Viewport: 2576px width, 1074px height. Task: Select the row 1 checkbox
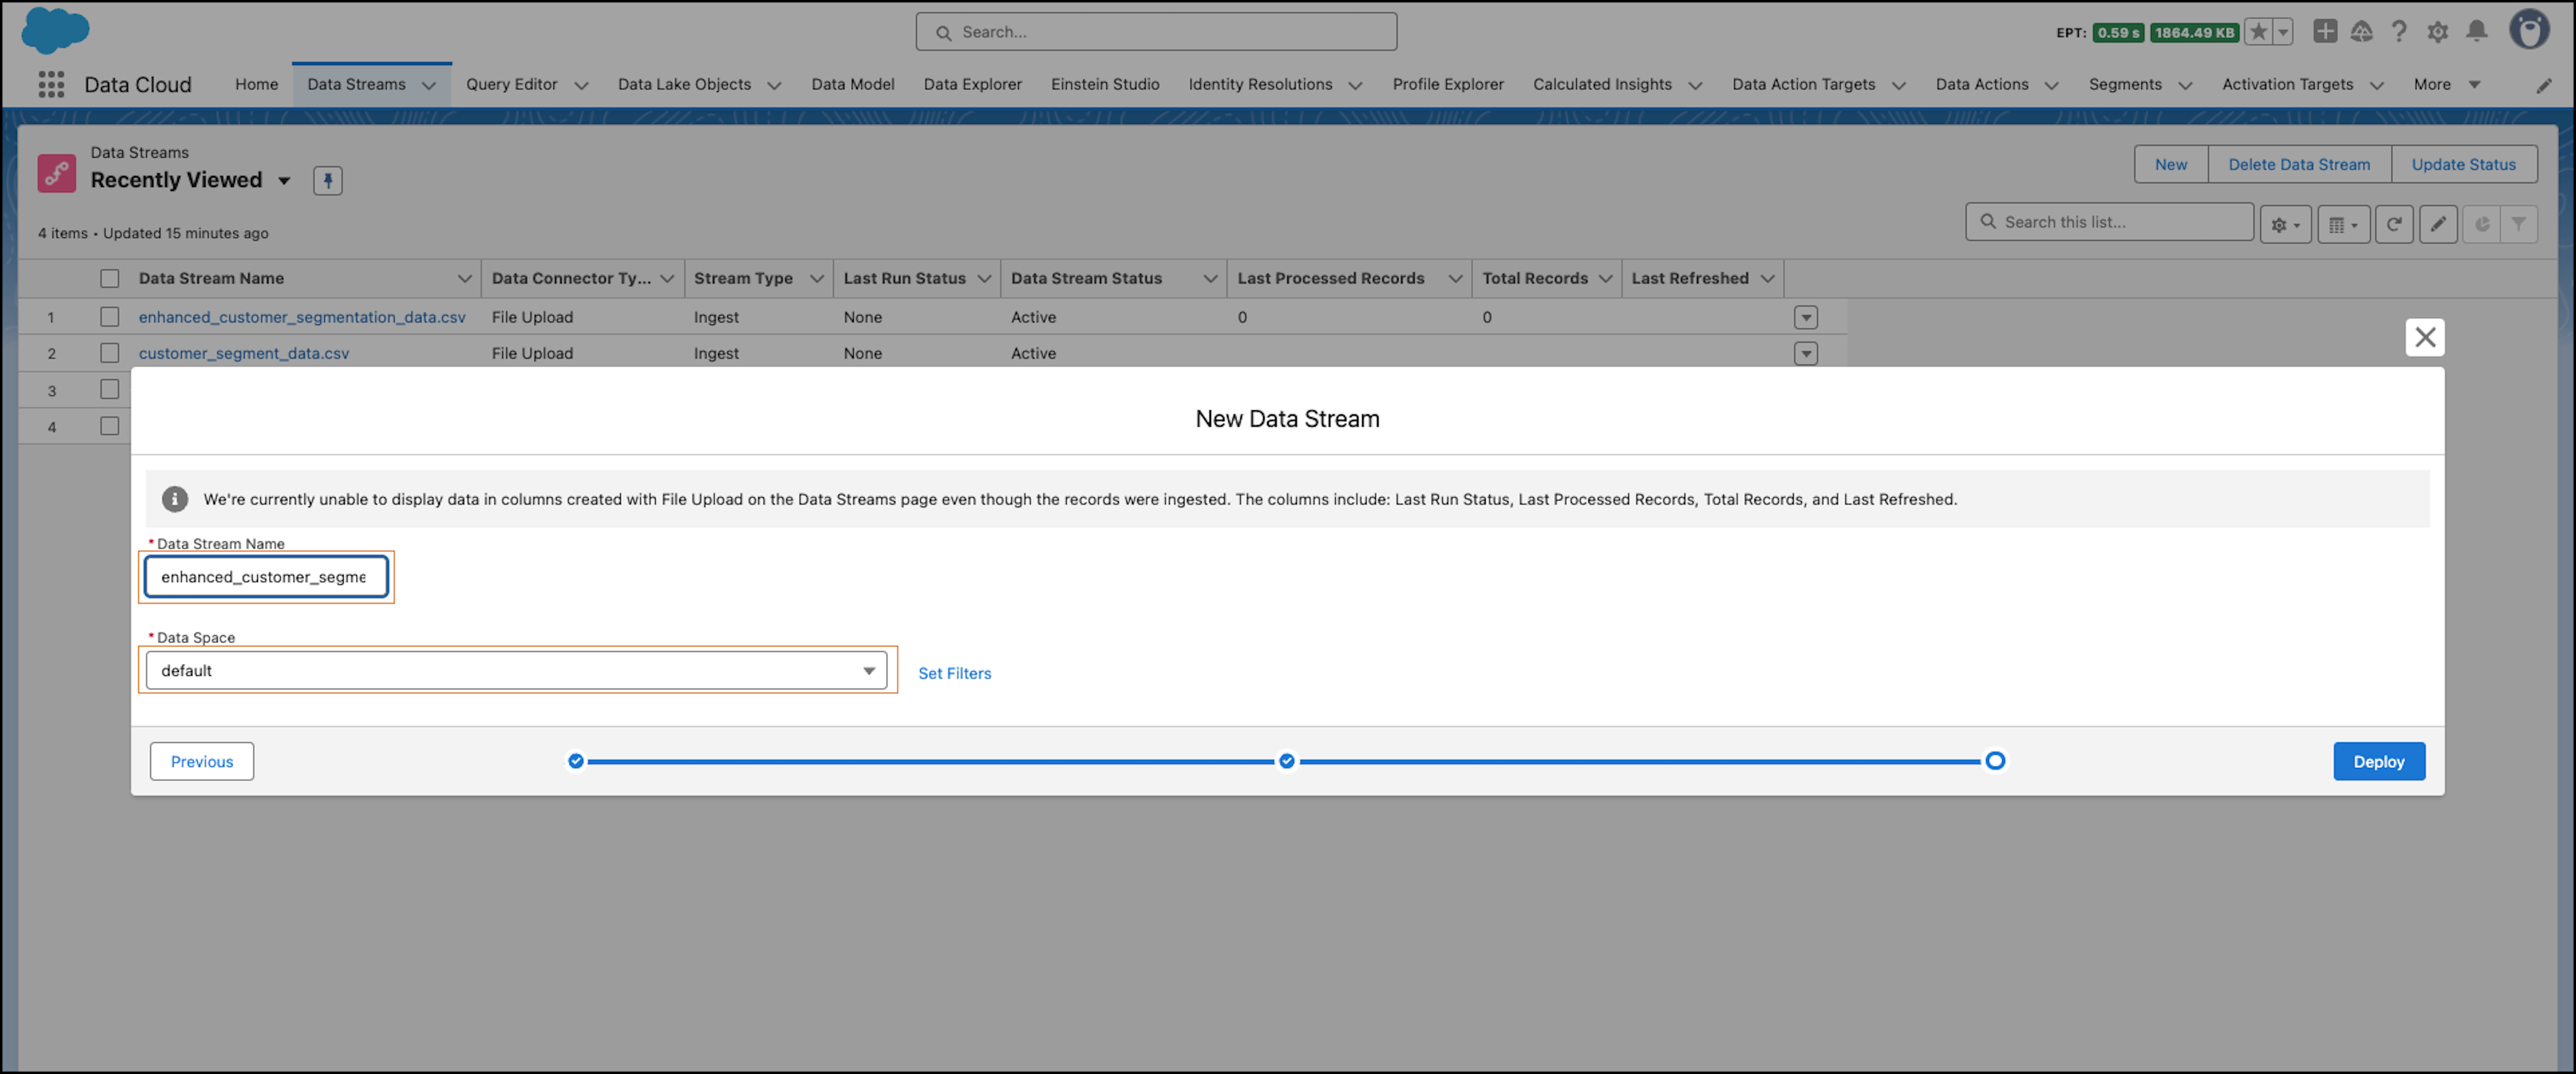coord(110,317)
